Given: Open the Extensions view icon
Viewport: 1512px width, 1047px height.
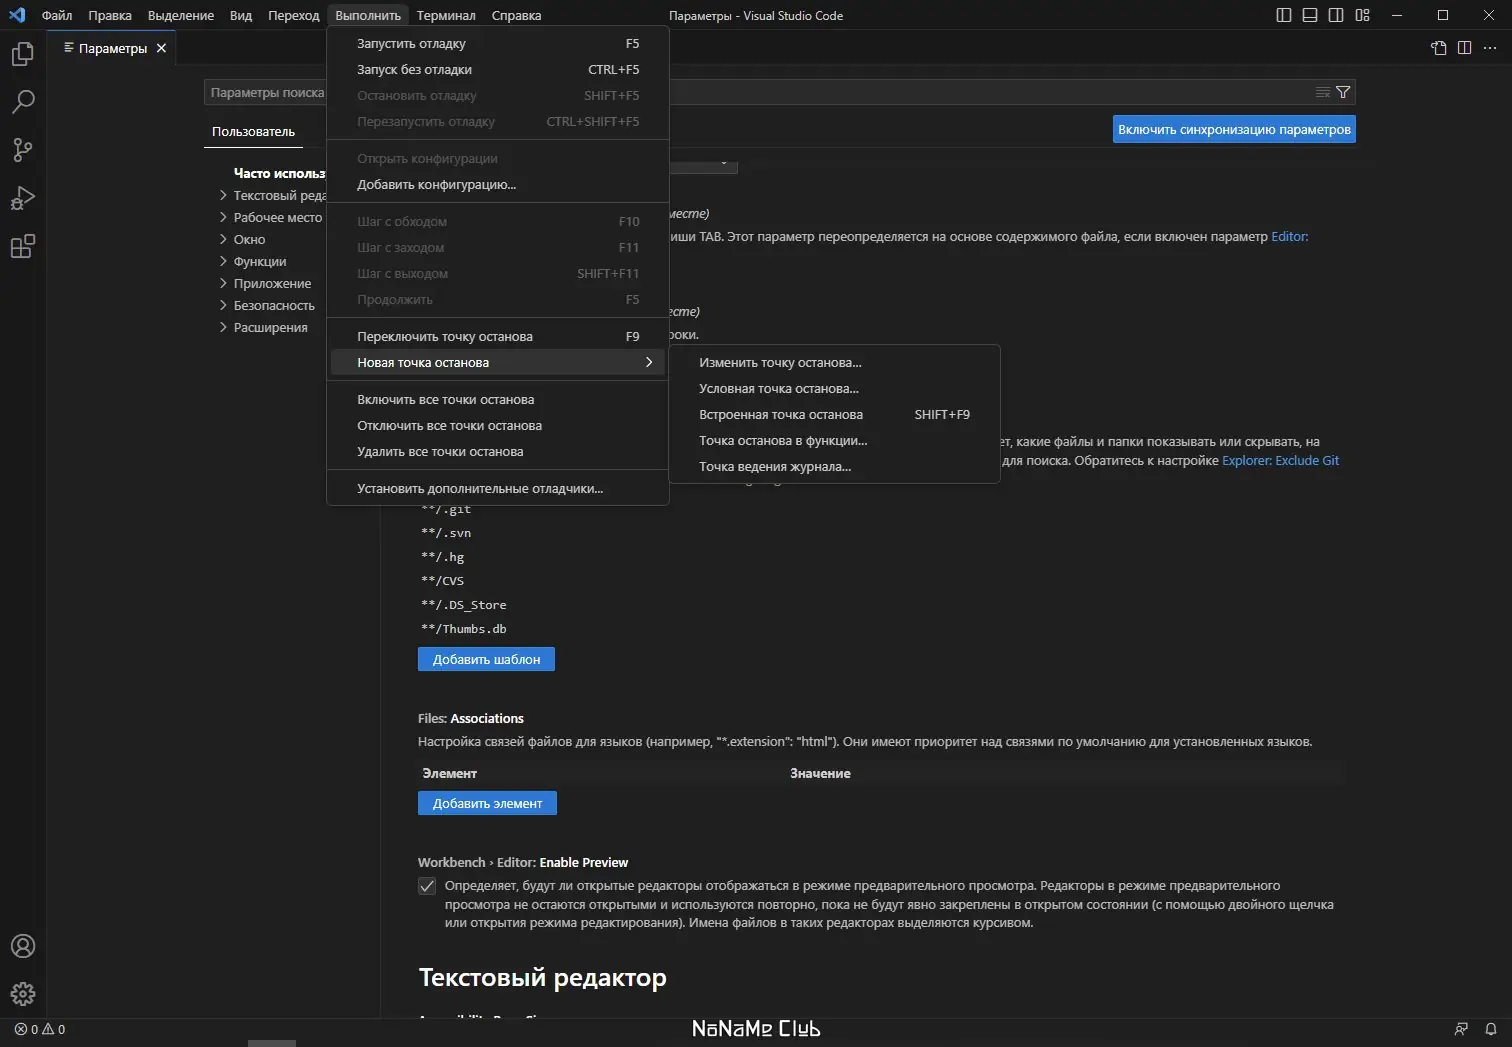Looking at the screenshot, I should pyautogui.click(x=22, y=246).
